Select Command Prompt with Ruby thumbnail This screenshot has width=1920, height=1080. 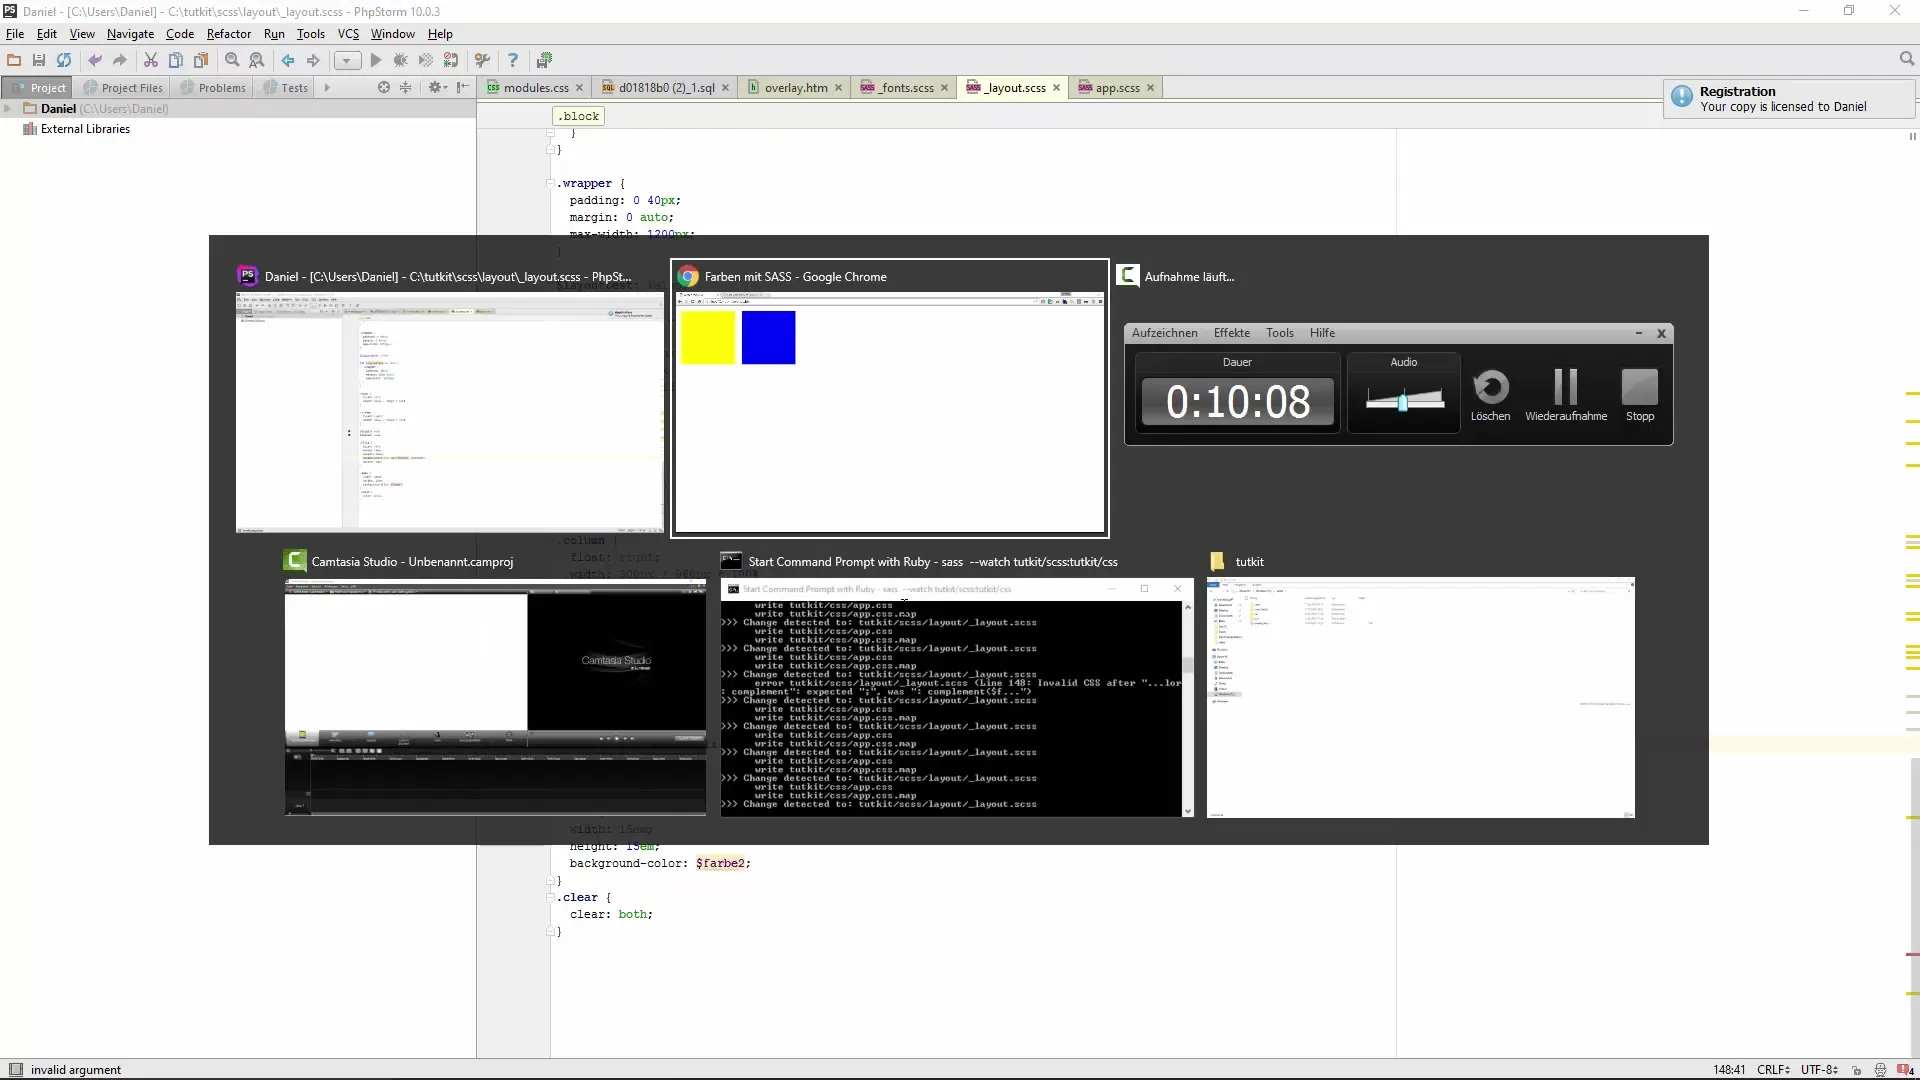(957, 697)
